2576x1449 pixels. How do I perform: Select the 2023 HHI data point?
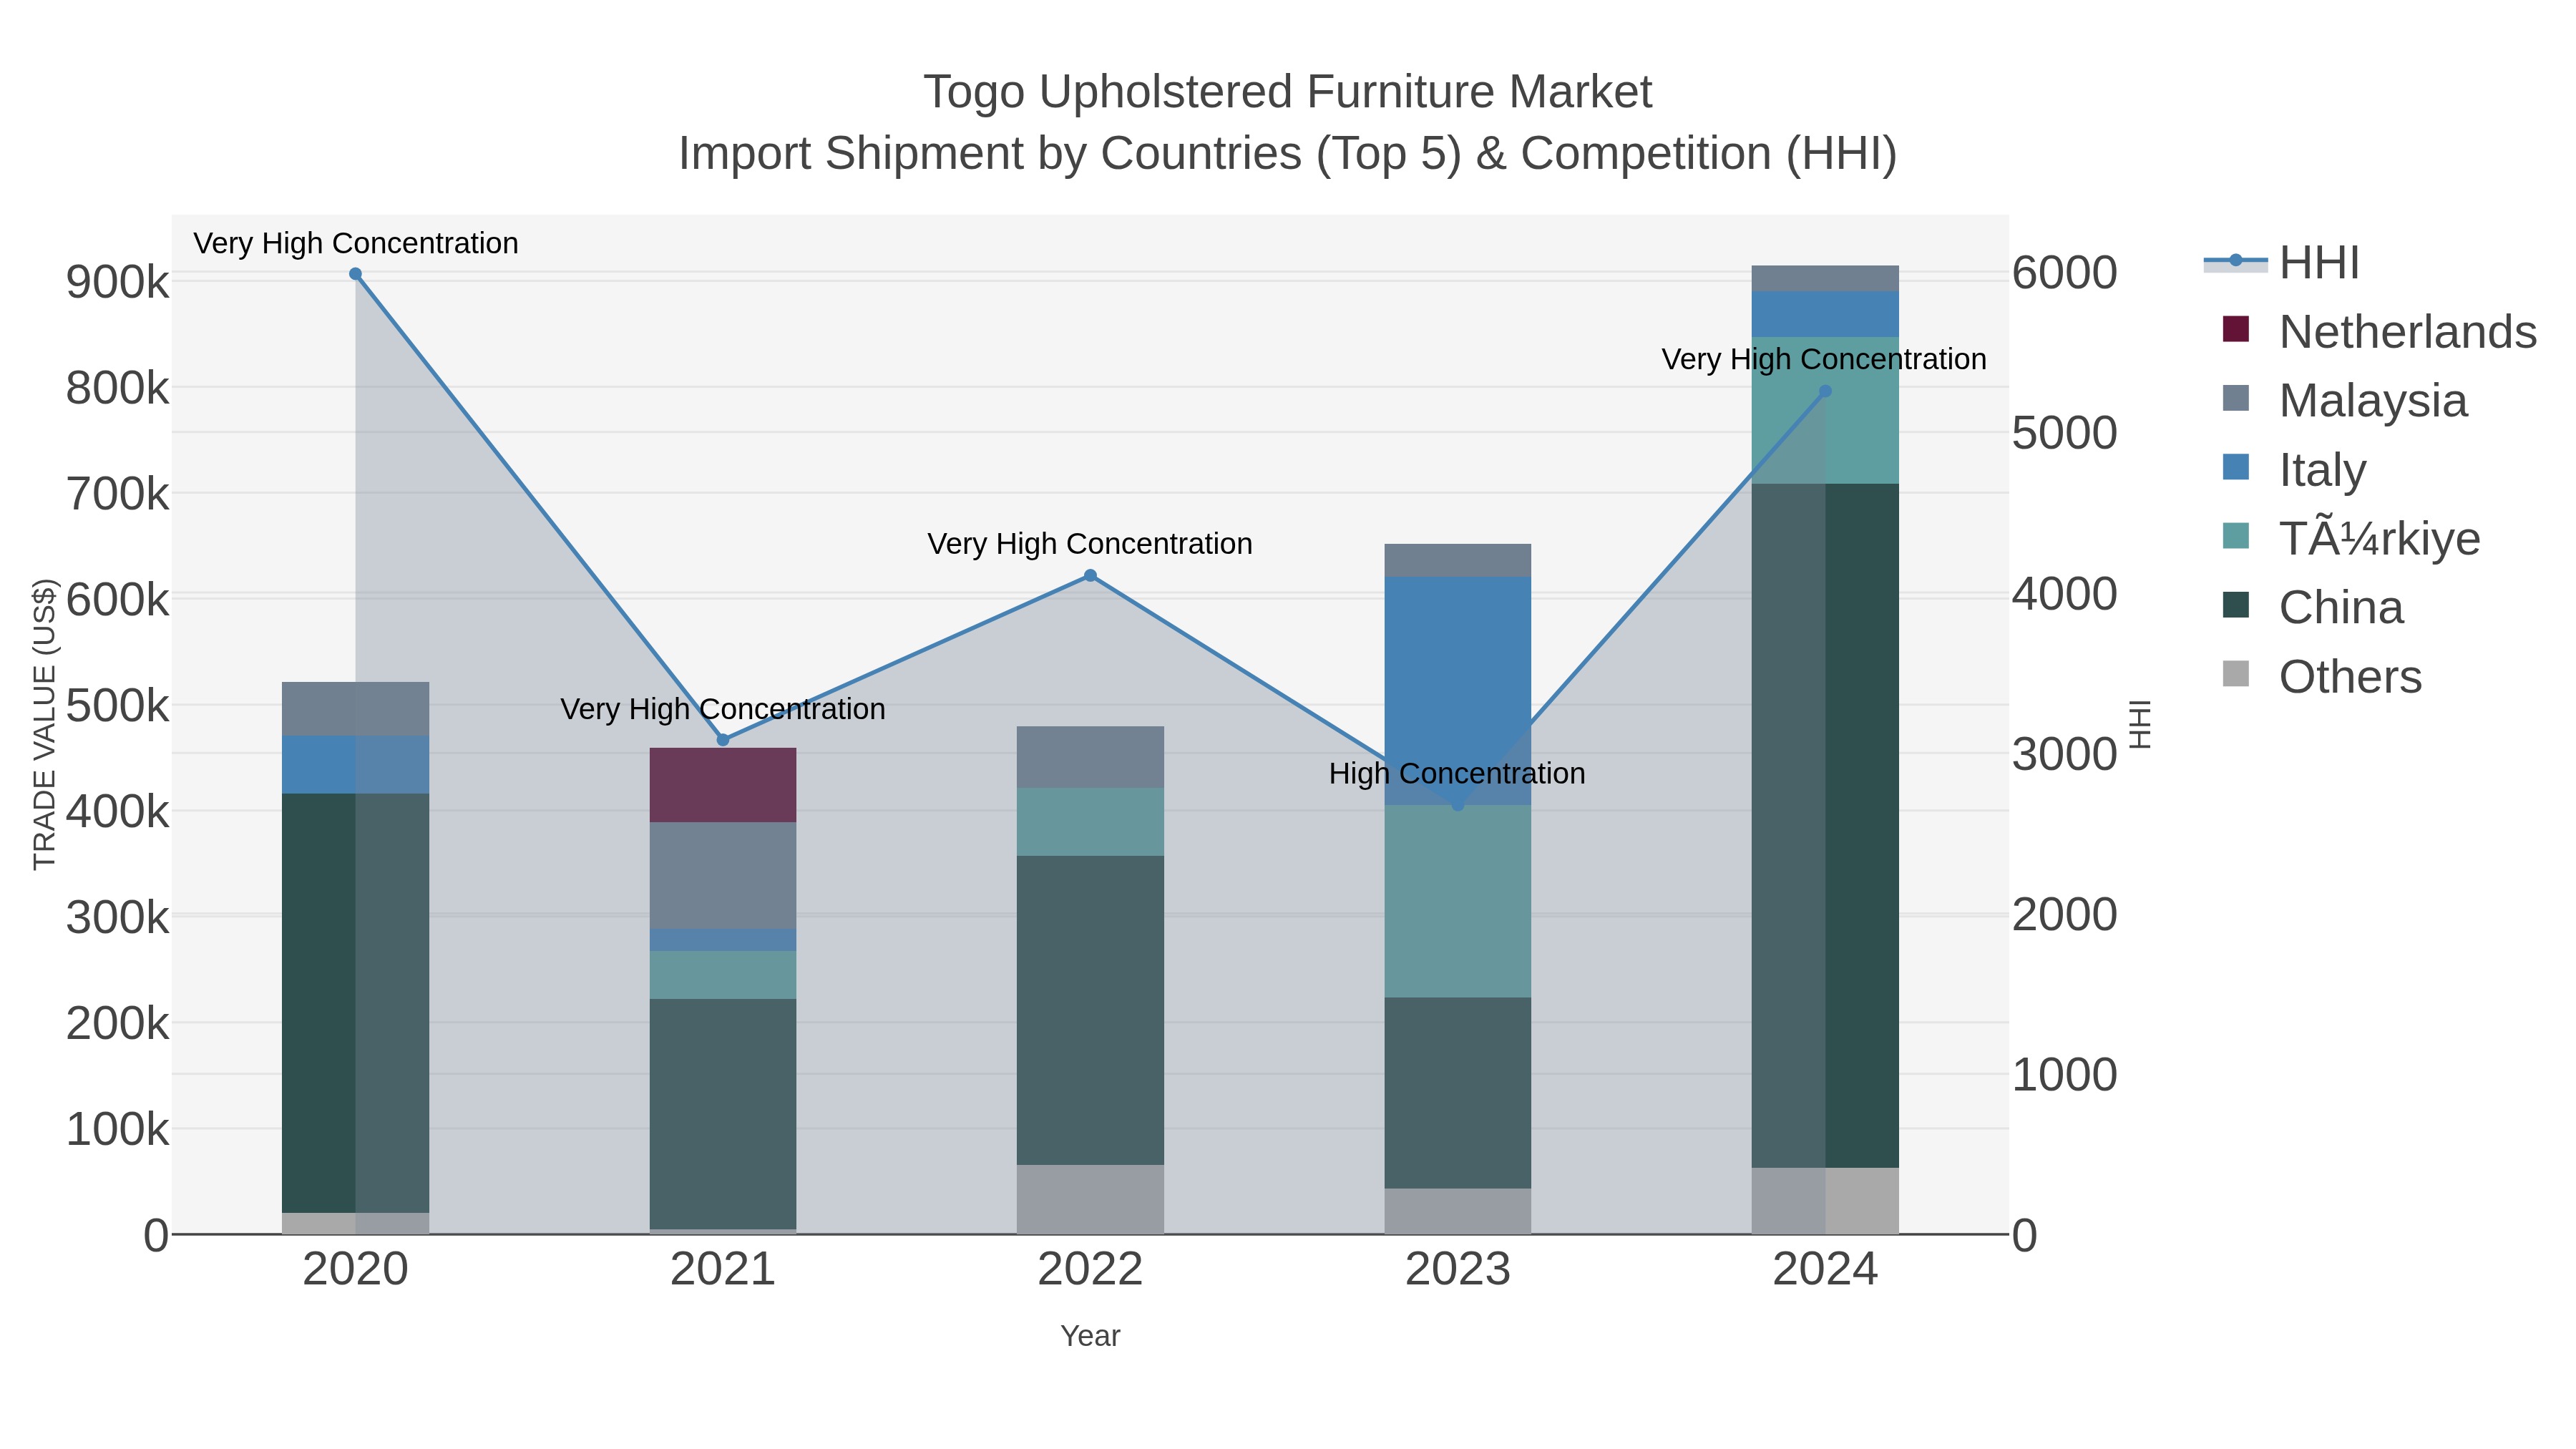pyautogui.click(x=1457, y=804)
